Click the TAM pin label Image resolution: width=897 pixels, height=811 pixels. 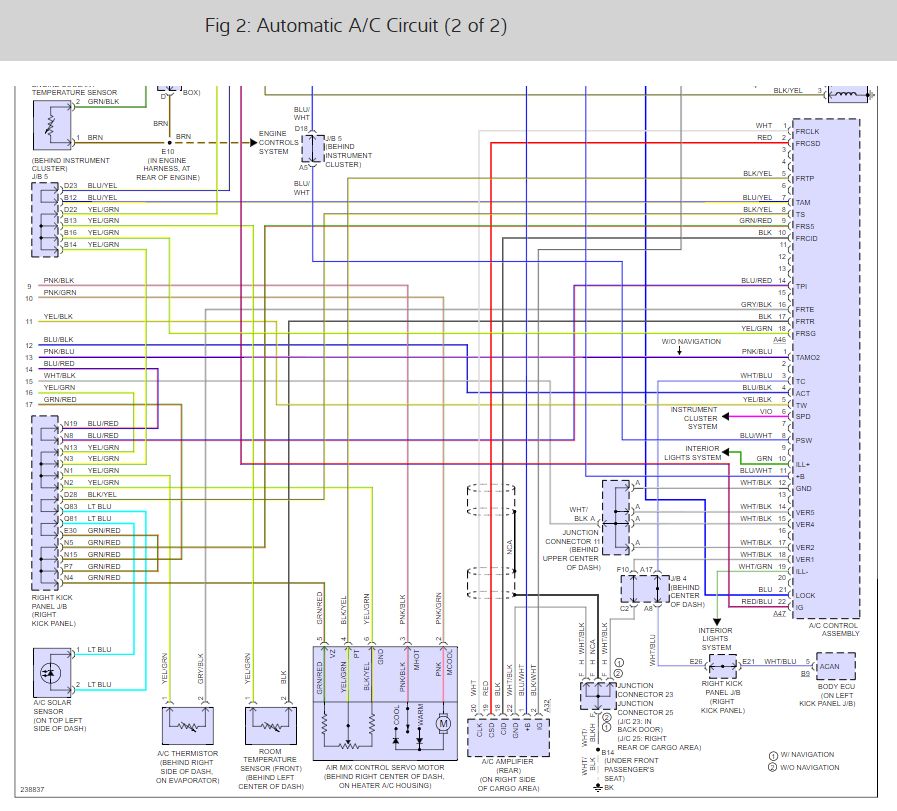803,202
